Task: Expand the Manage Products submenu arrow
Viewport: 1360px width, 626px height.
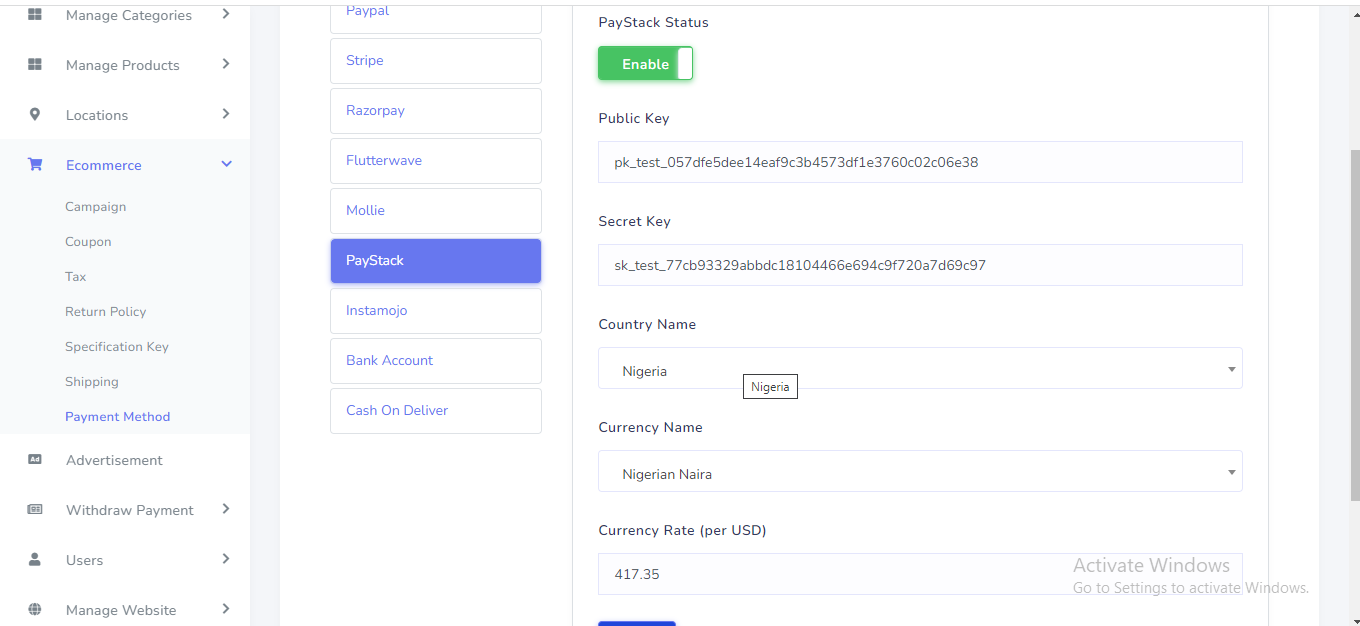Action: [226, 65]
